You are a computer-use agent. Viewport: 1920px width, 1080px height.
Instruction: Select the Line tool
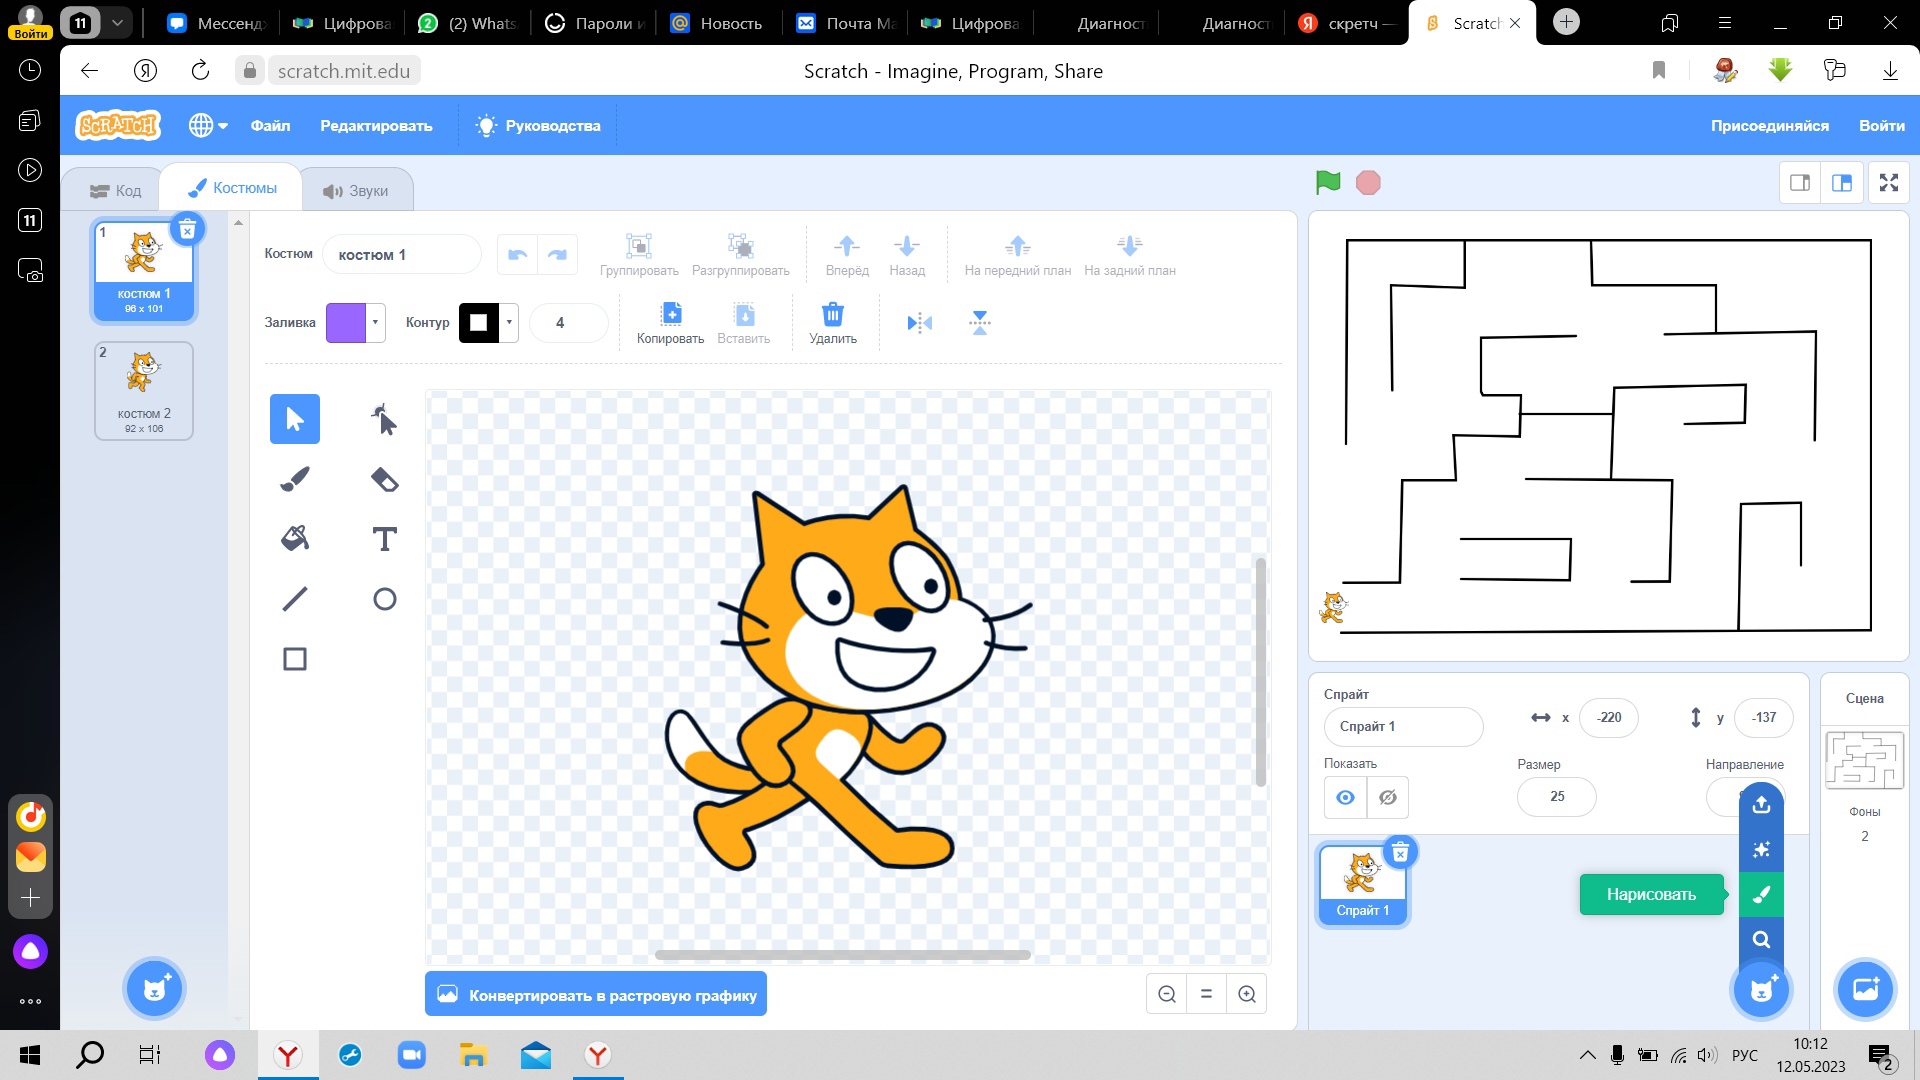(x=294, y=599)
